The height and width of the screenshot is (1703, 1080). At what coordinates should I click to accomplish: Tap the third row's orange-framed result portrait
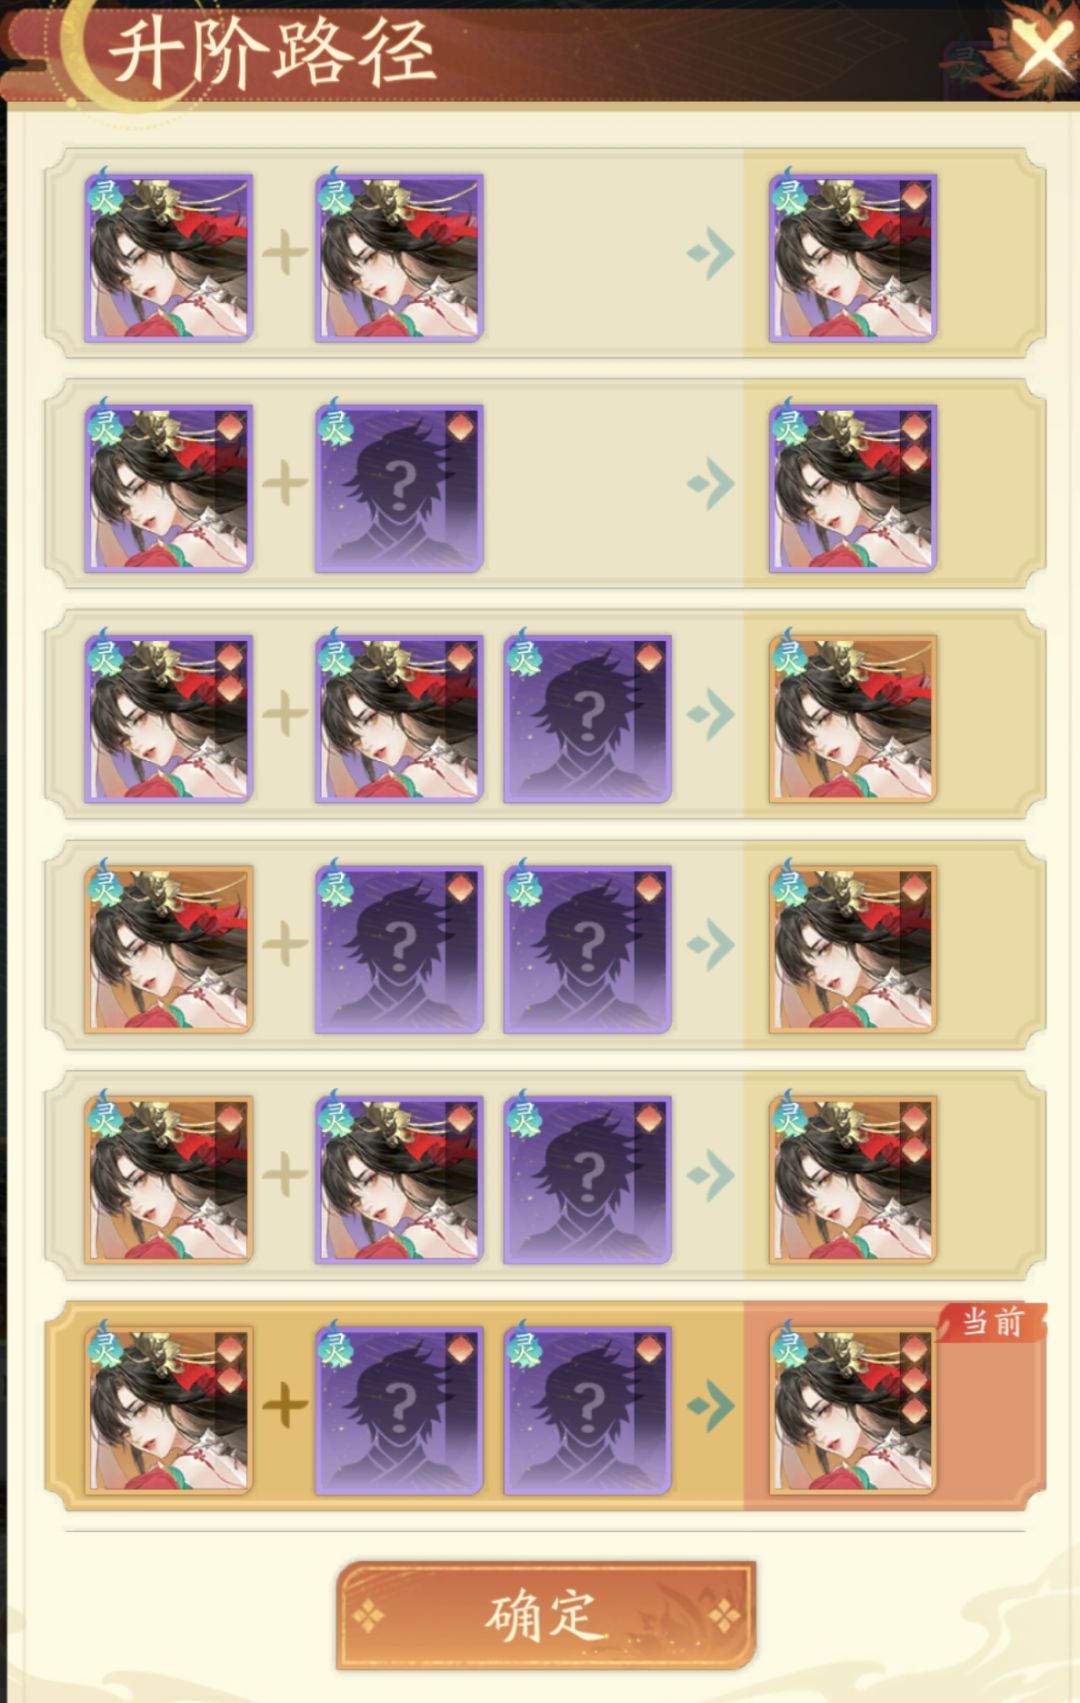(x=852, y=718)
